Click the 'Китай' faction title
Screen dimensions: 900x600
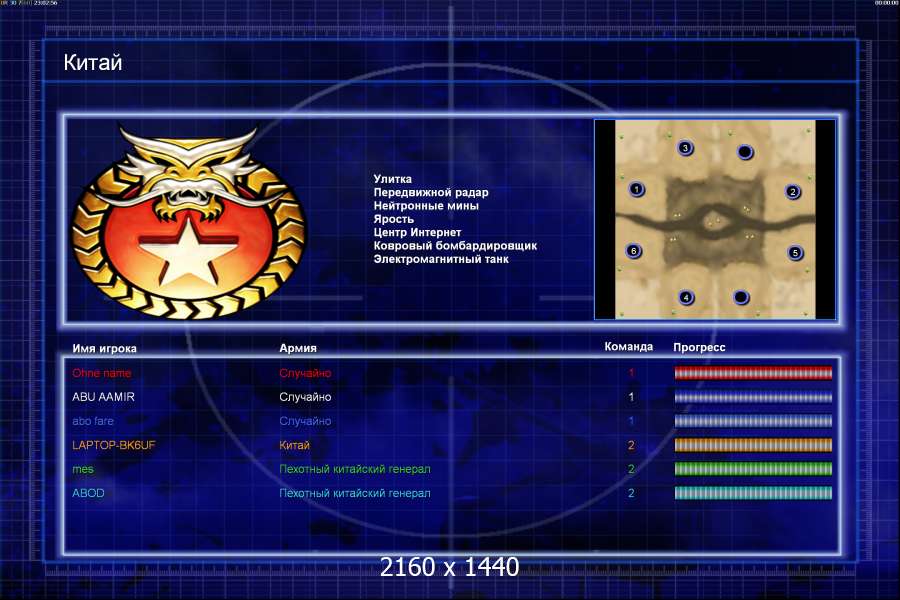(93, 62)
